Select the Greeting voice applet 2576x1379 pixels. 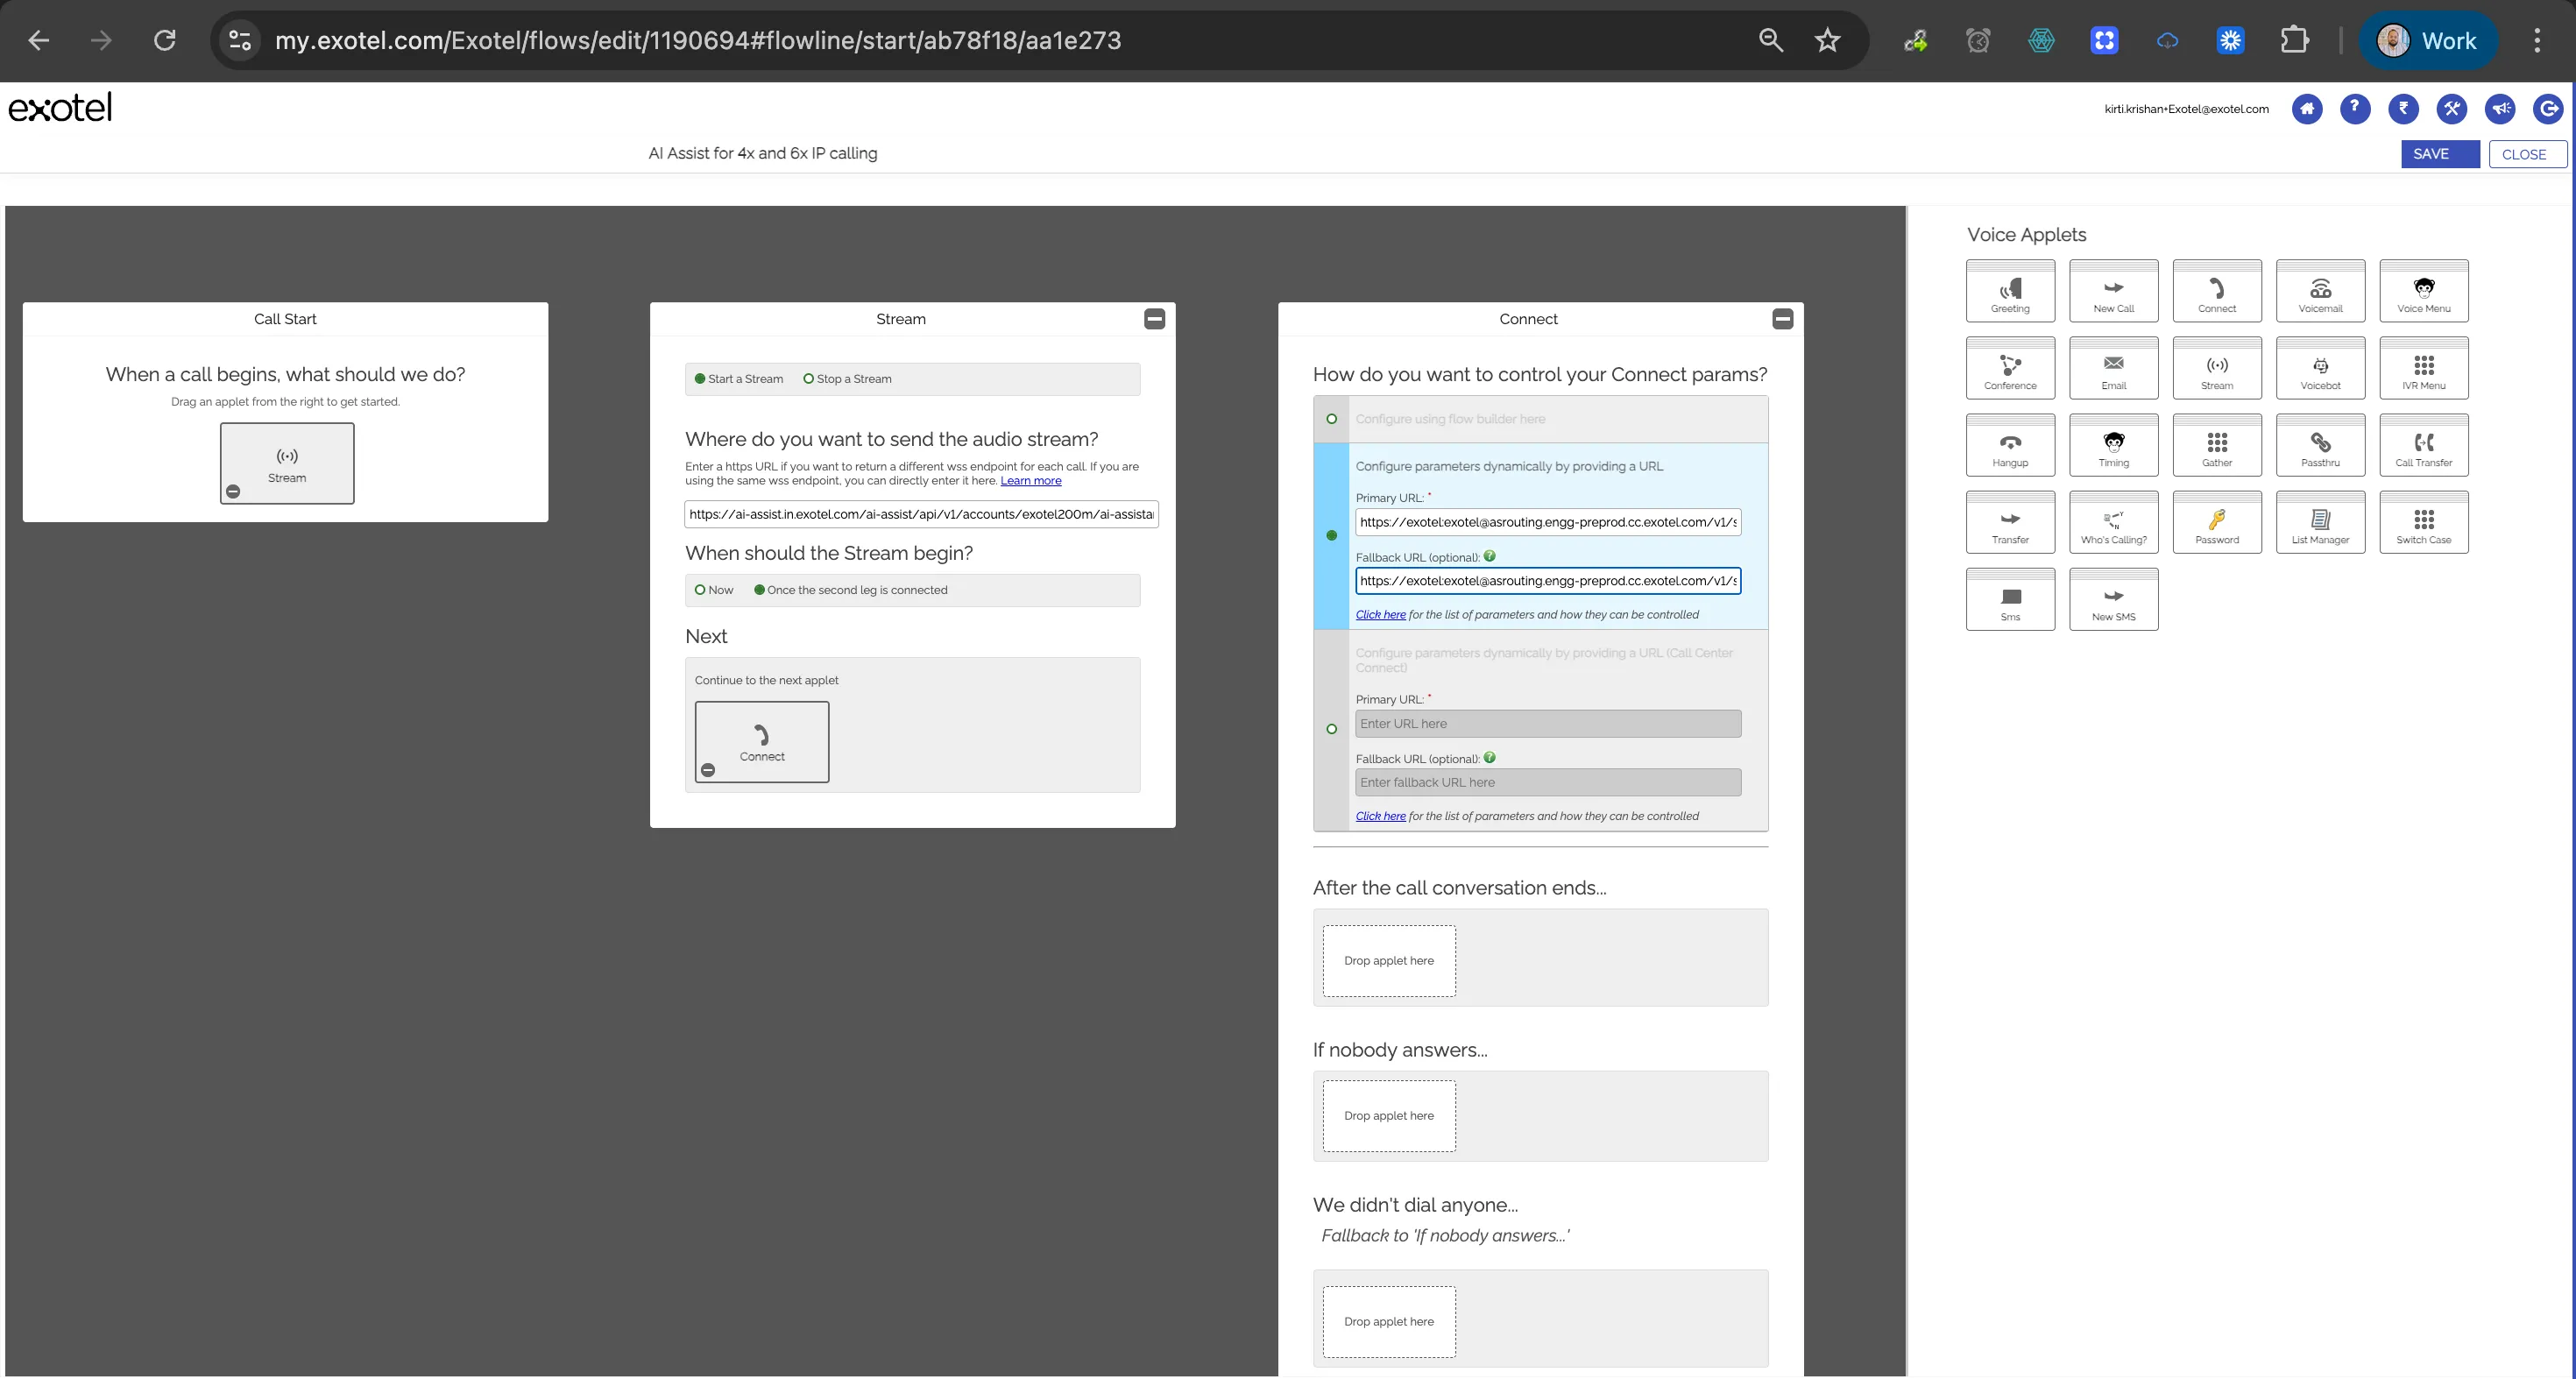(2010, 291)
